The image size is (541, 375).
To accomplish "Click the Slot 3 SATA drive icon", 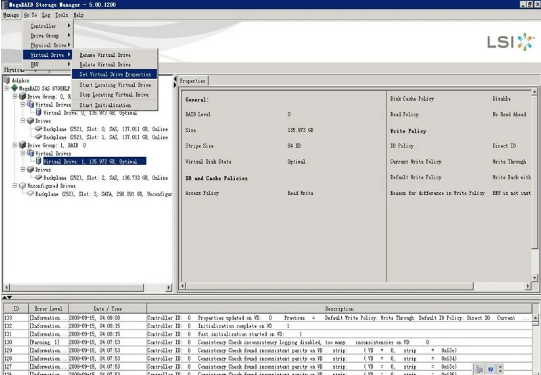I will point(30,194).
